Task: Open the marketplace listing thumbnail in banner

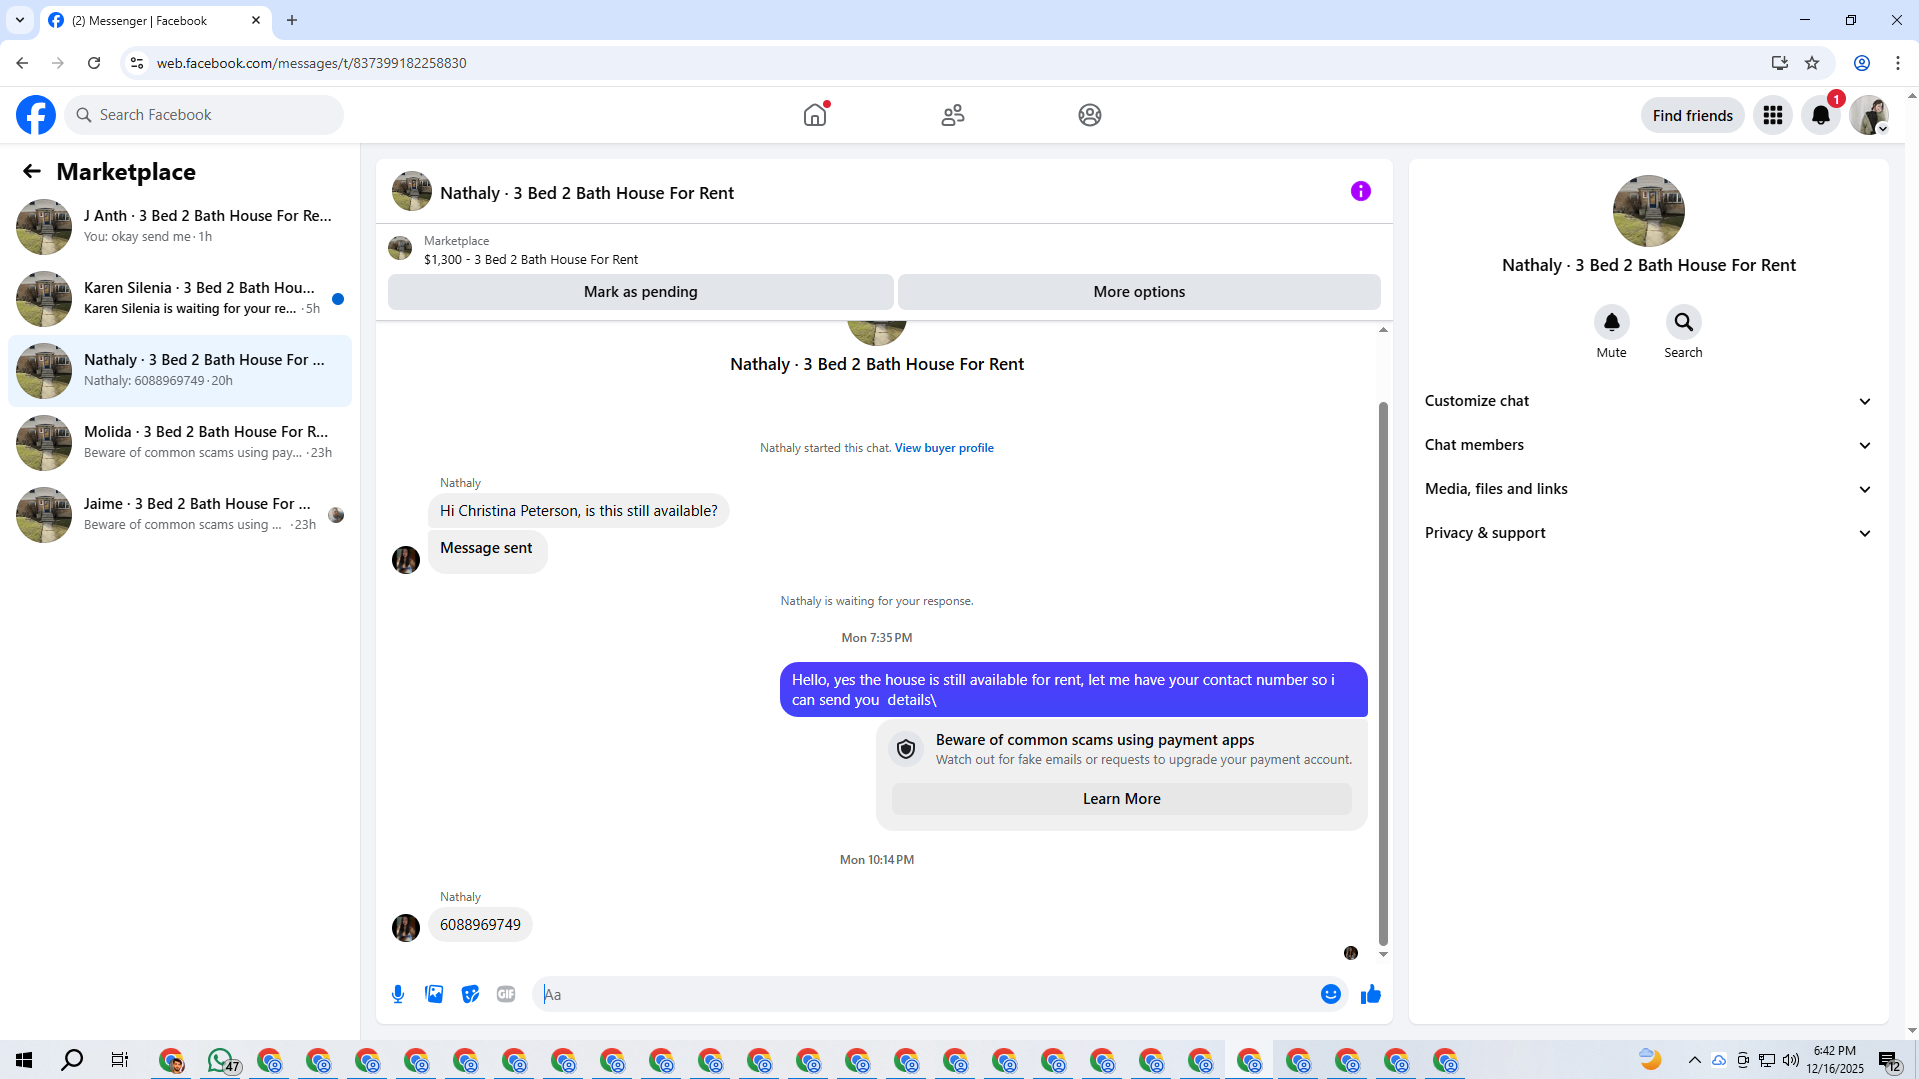Action: 400,248
